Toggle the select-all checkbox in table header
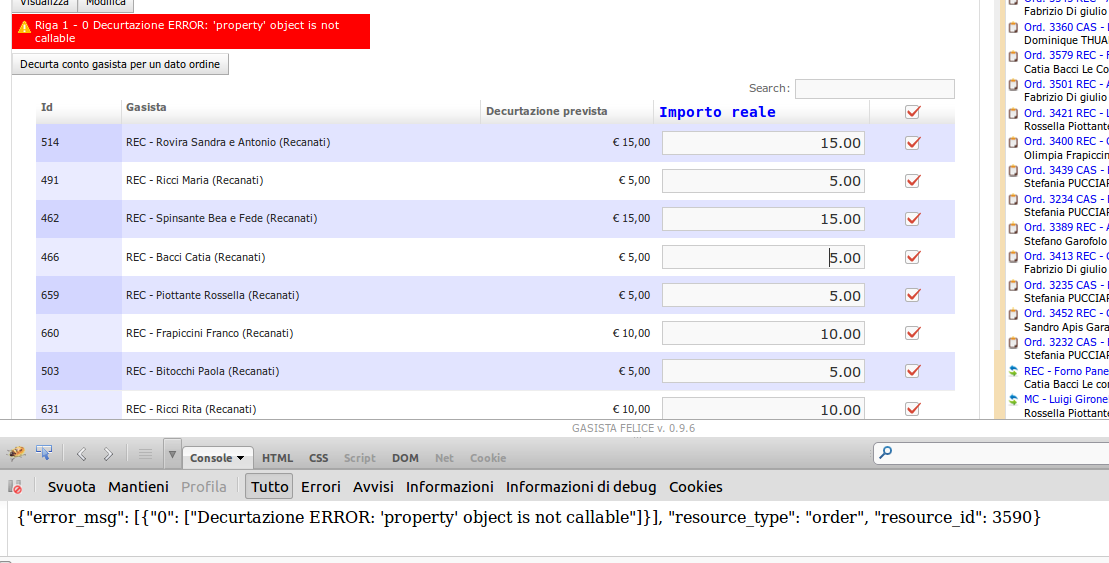This screenshot has height=563, width=1109. point(912,112)
